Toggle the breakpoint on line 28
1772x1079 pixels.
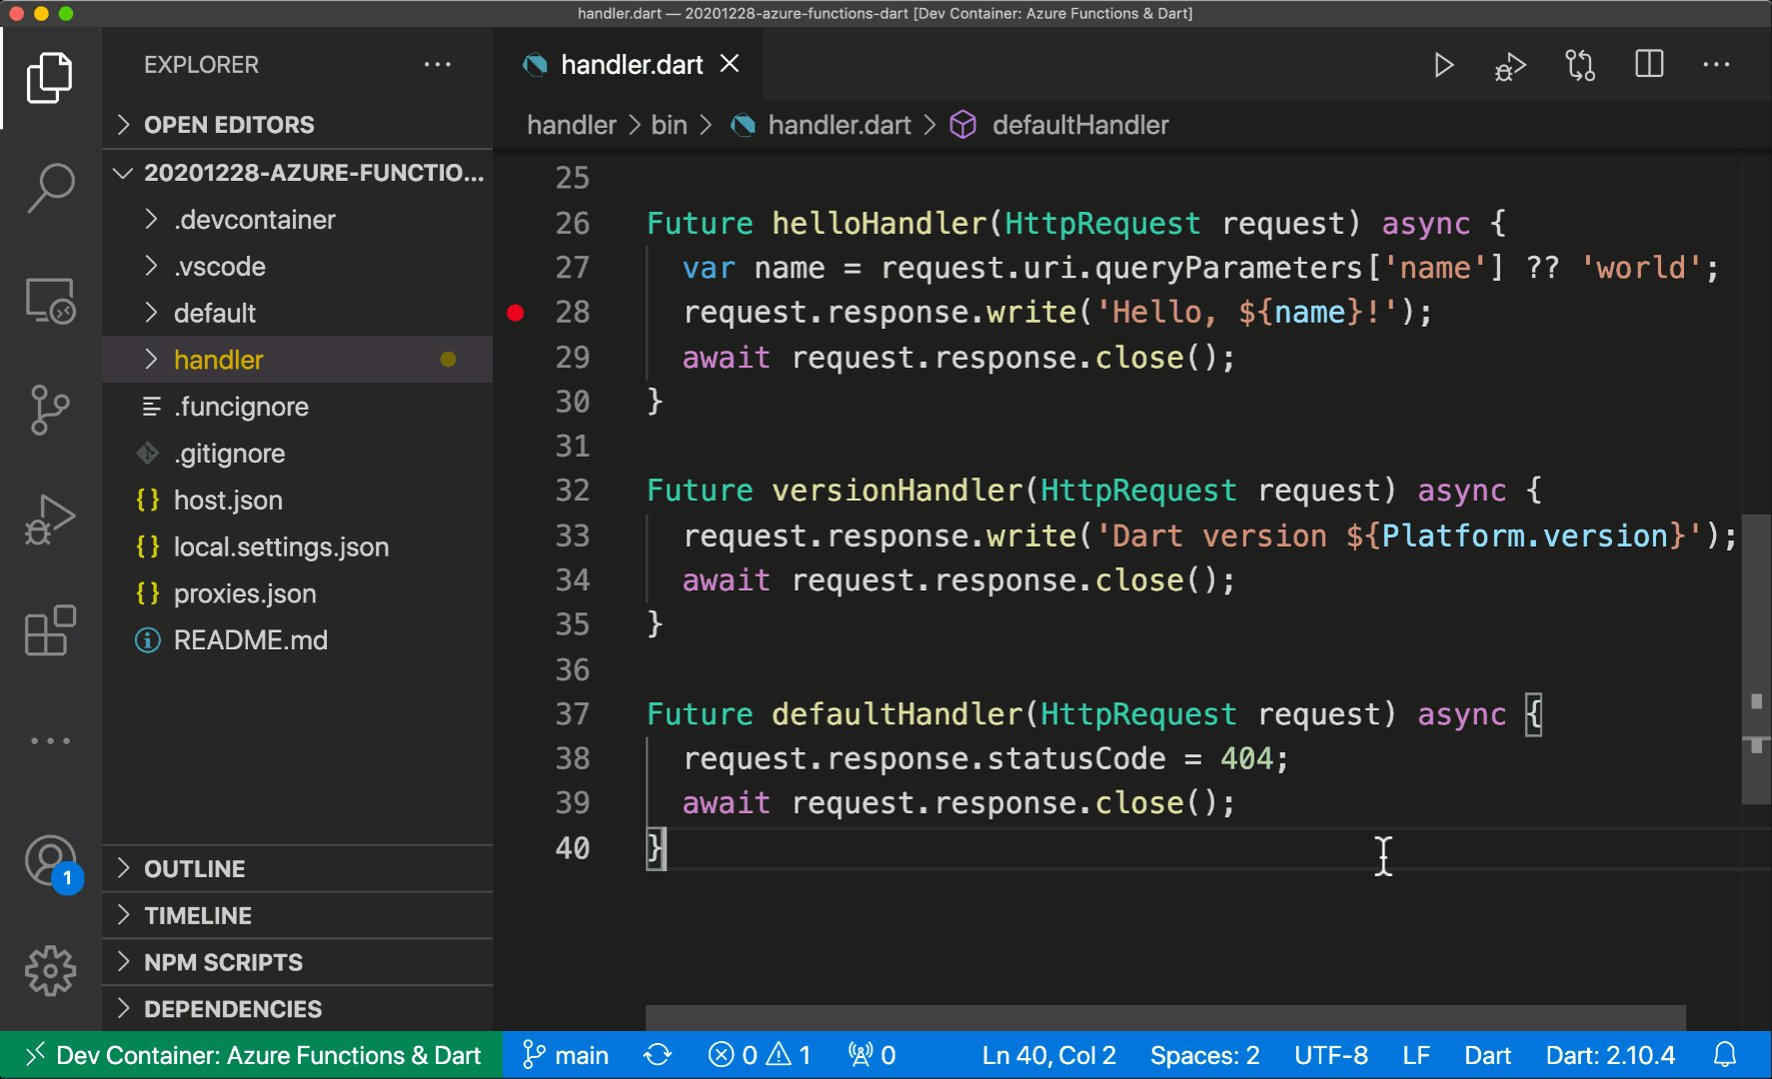(x=516, y=312)
